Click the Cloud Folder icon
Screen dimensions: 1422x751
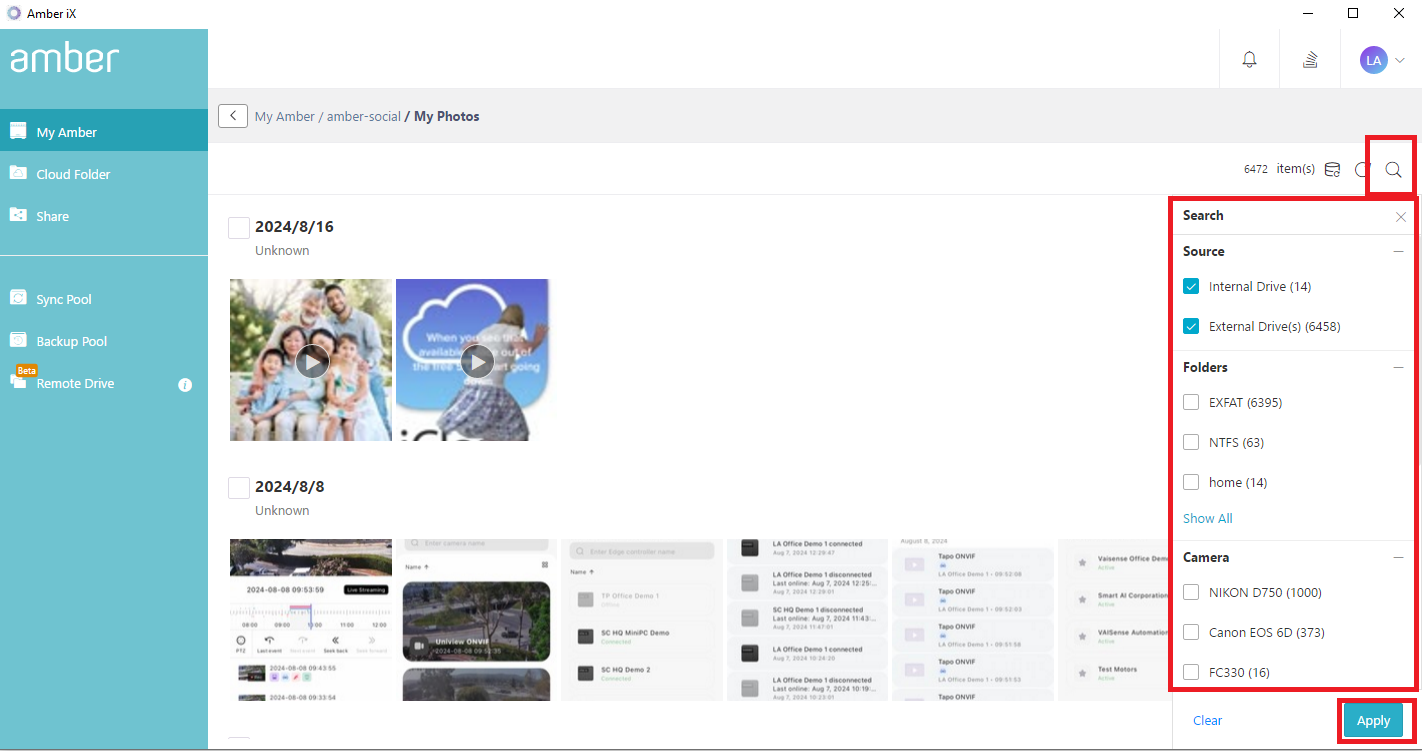click(18, 173)
